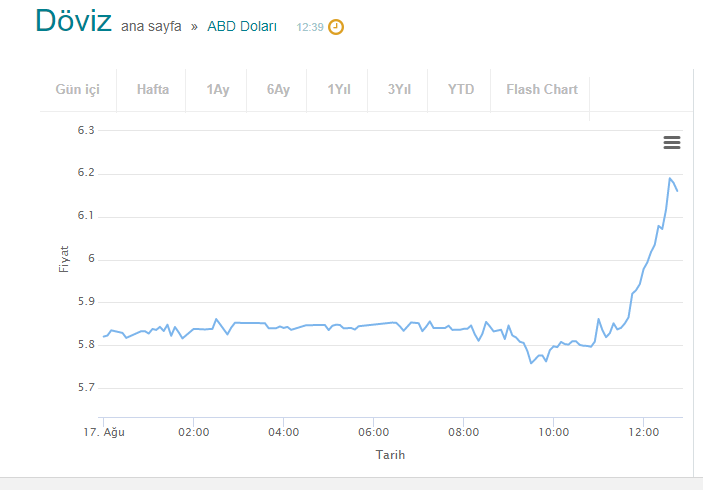Open the chart context menu hamburger icon

[x=672, y=143]
